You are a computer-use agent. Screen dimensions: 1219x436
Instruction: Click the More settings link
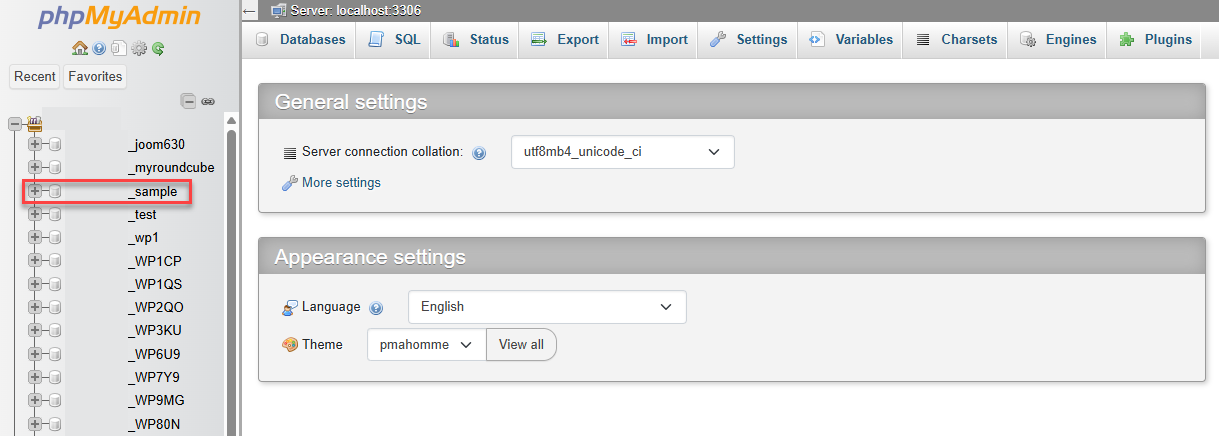(340, 183)
